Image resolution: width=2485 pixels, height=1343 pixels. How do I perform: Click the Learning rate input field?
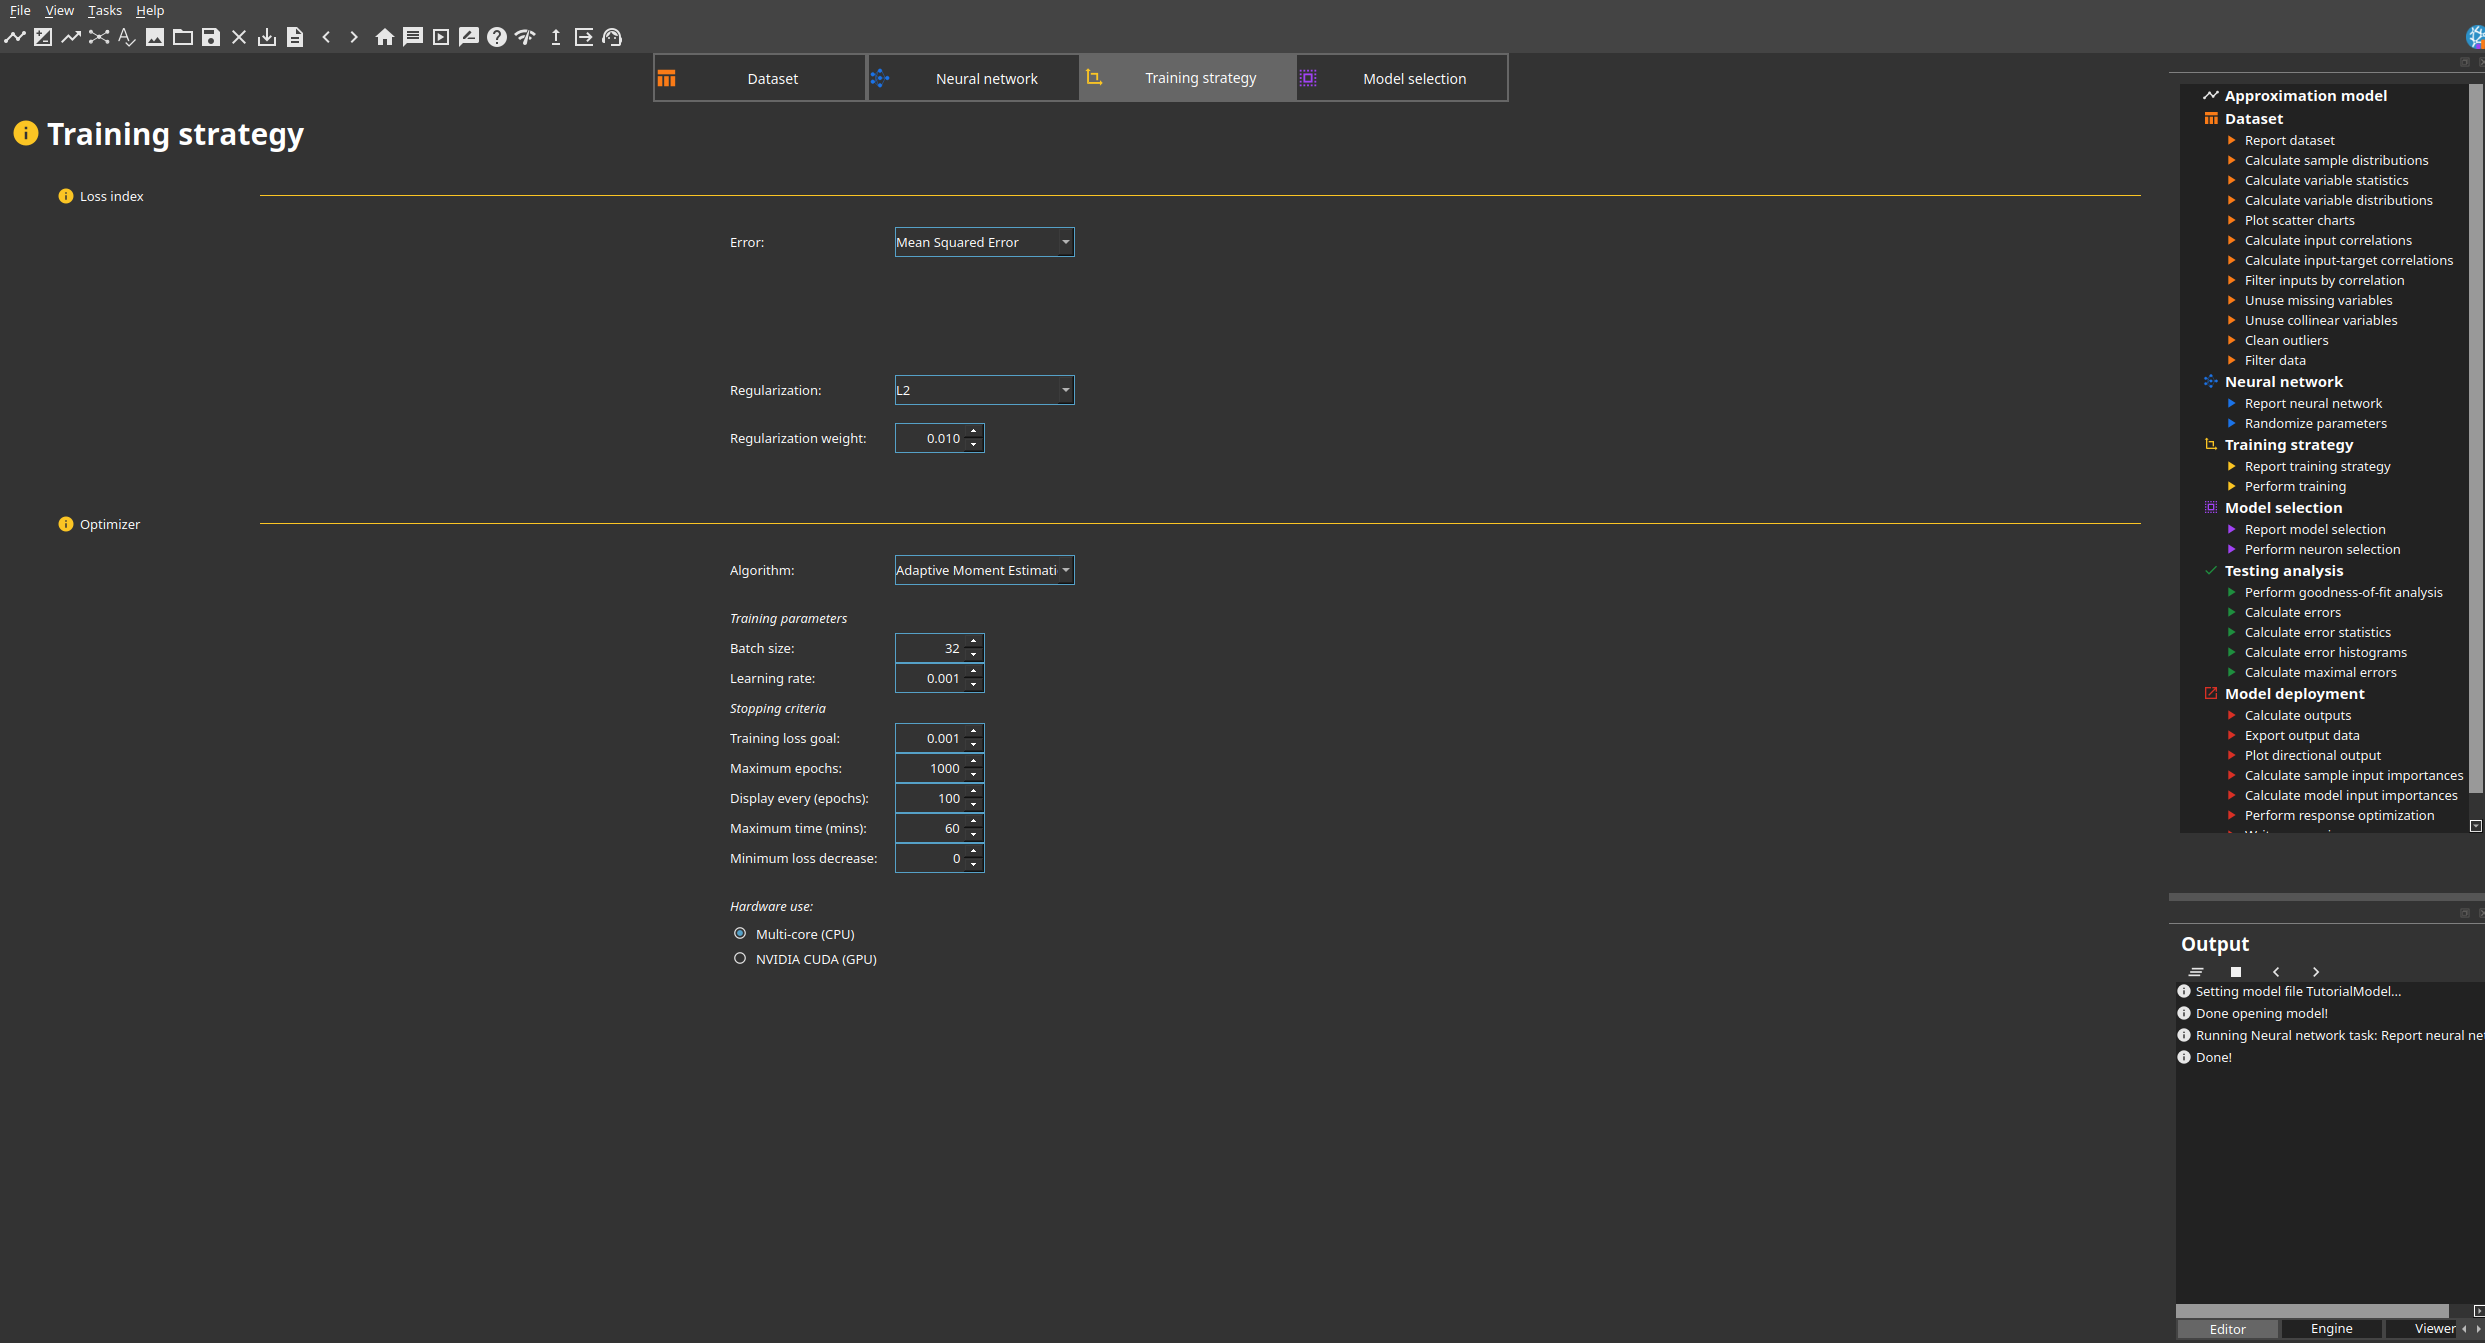[x=930, y=678]
